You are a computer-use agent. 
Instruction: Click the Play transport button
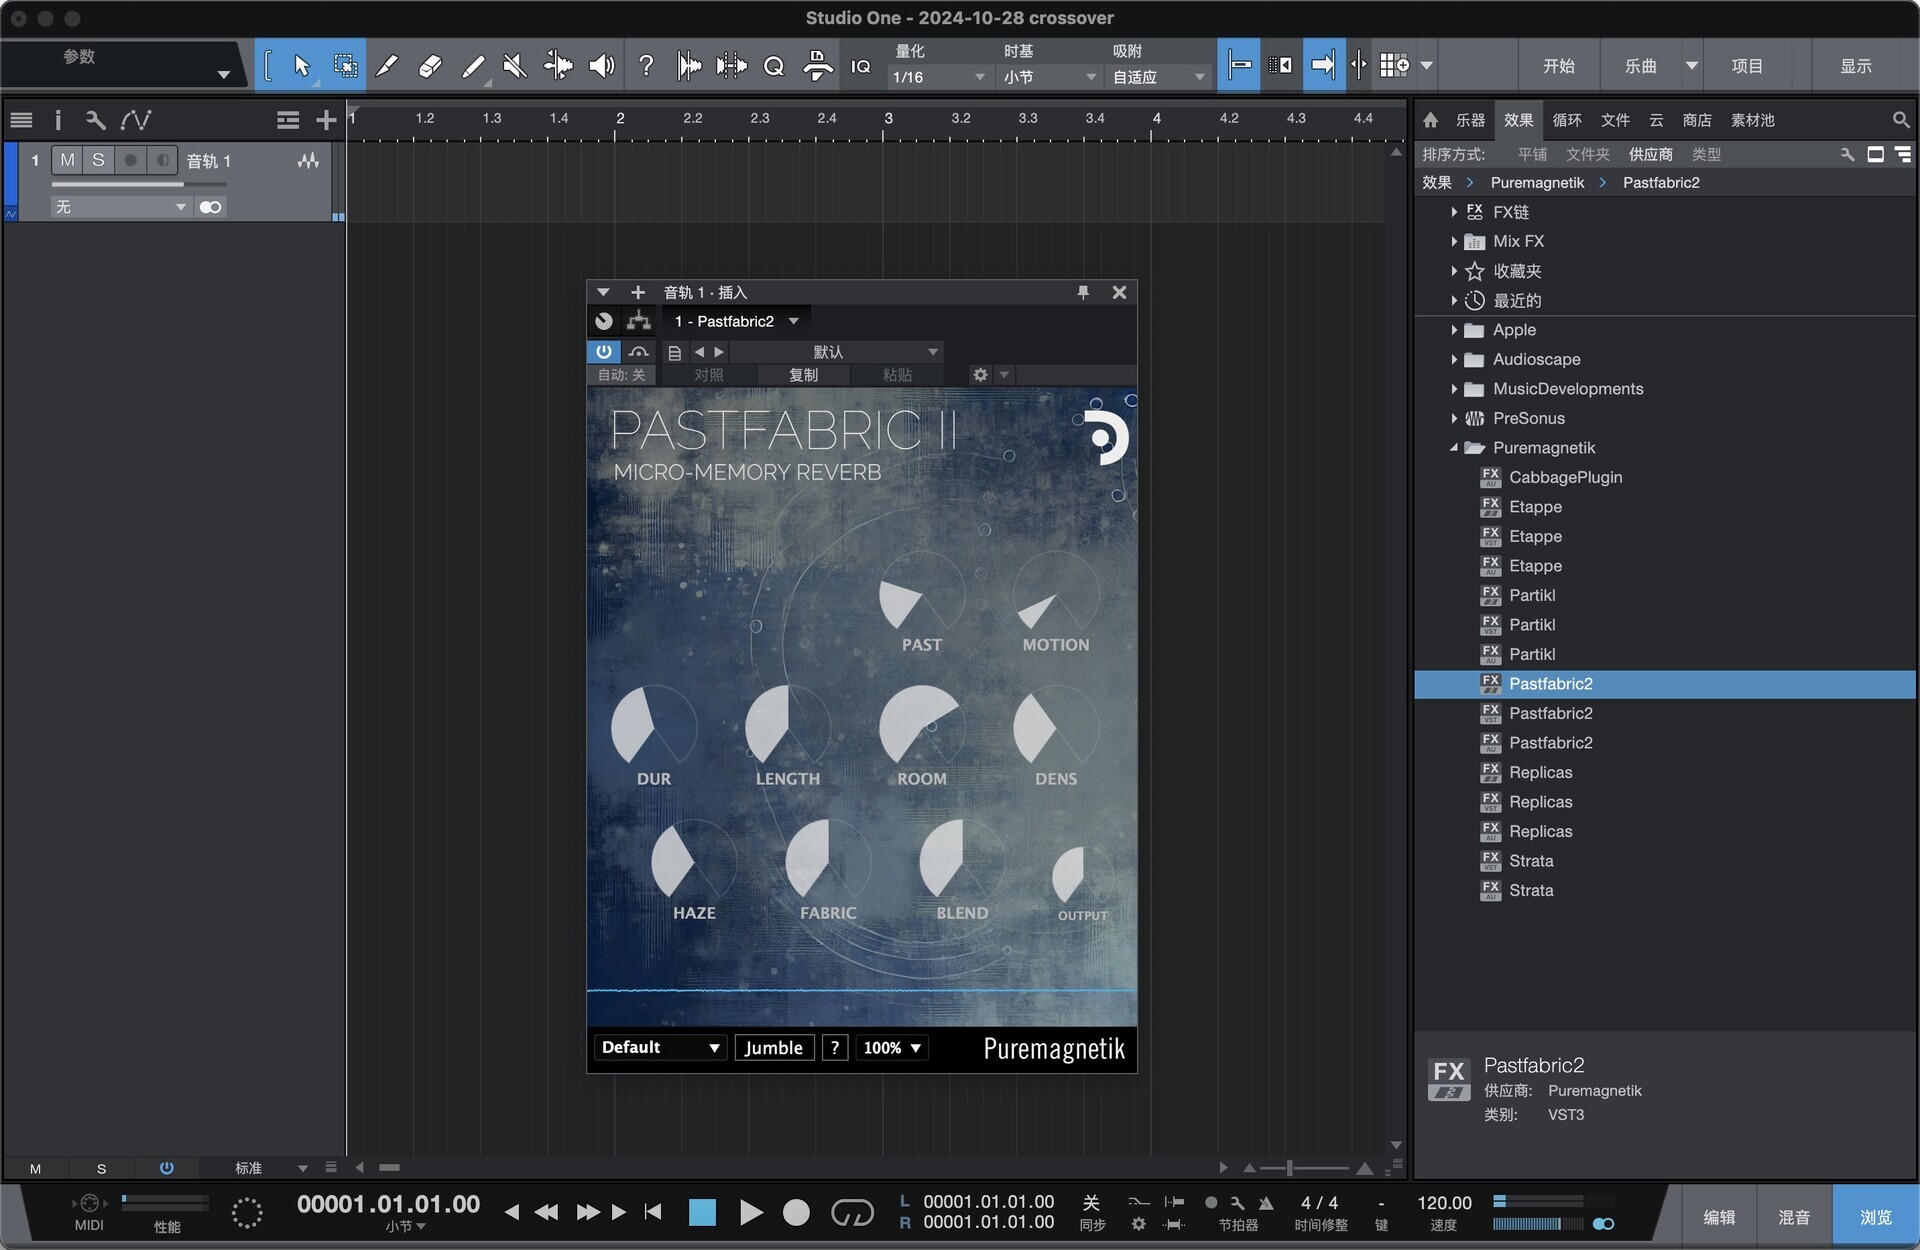750,1212
